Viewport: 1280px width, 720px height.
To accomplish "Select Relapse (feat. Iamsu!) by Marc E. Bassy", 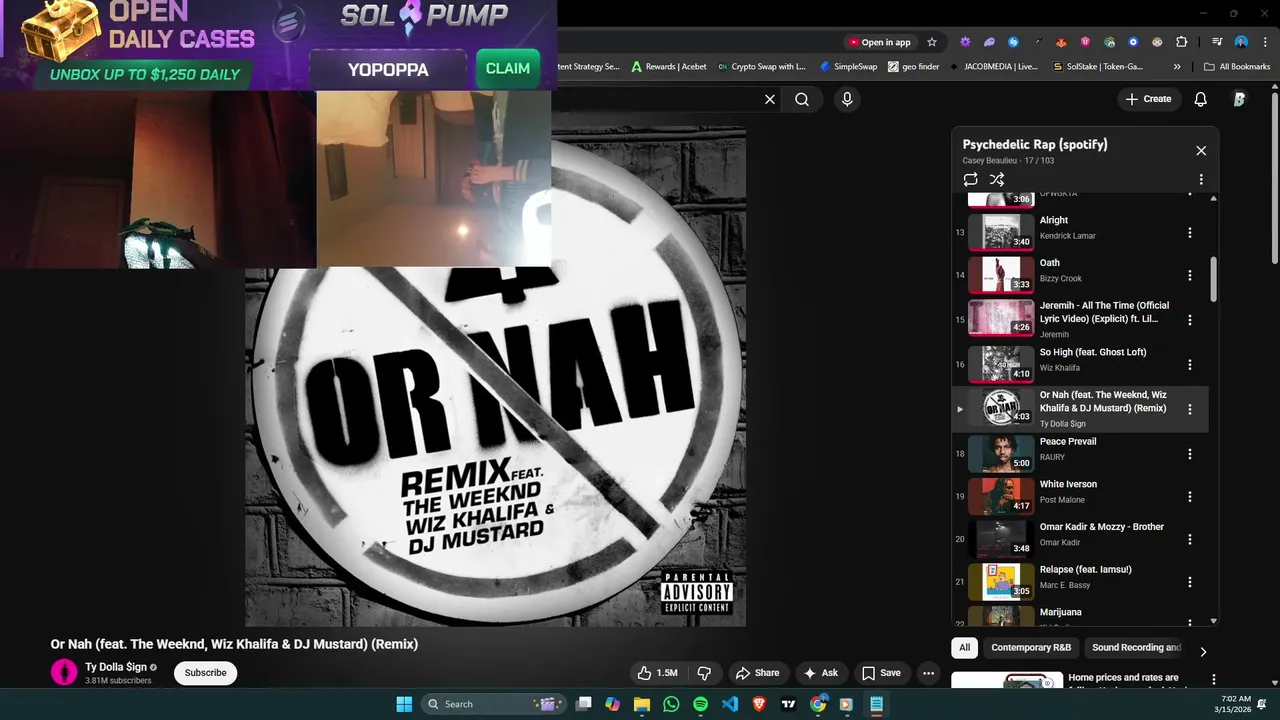I will click(1078, 581).
